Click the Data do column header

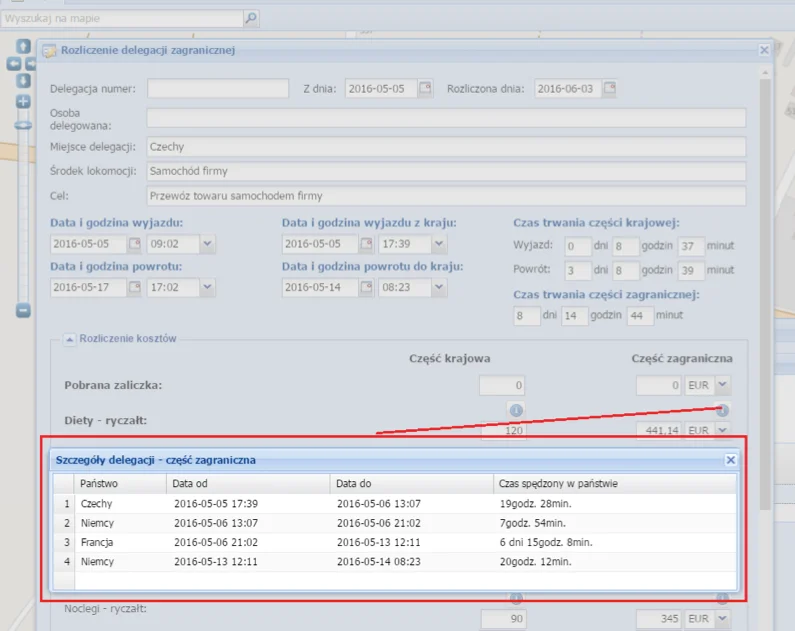click(412, 484)
